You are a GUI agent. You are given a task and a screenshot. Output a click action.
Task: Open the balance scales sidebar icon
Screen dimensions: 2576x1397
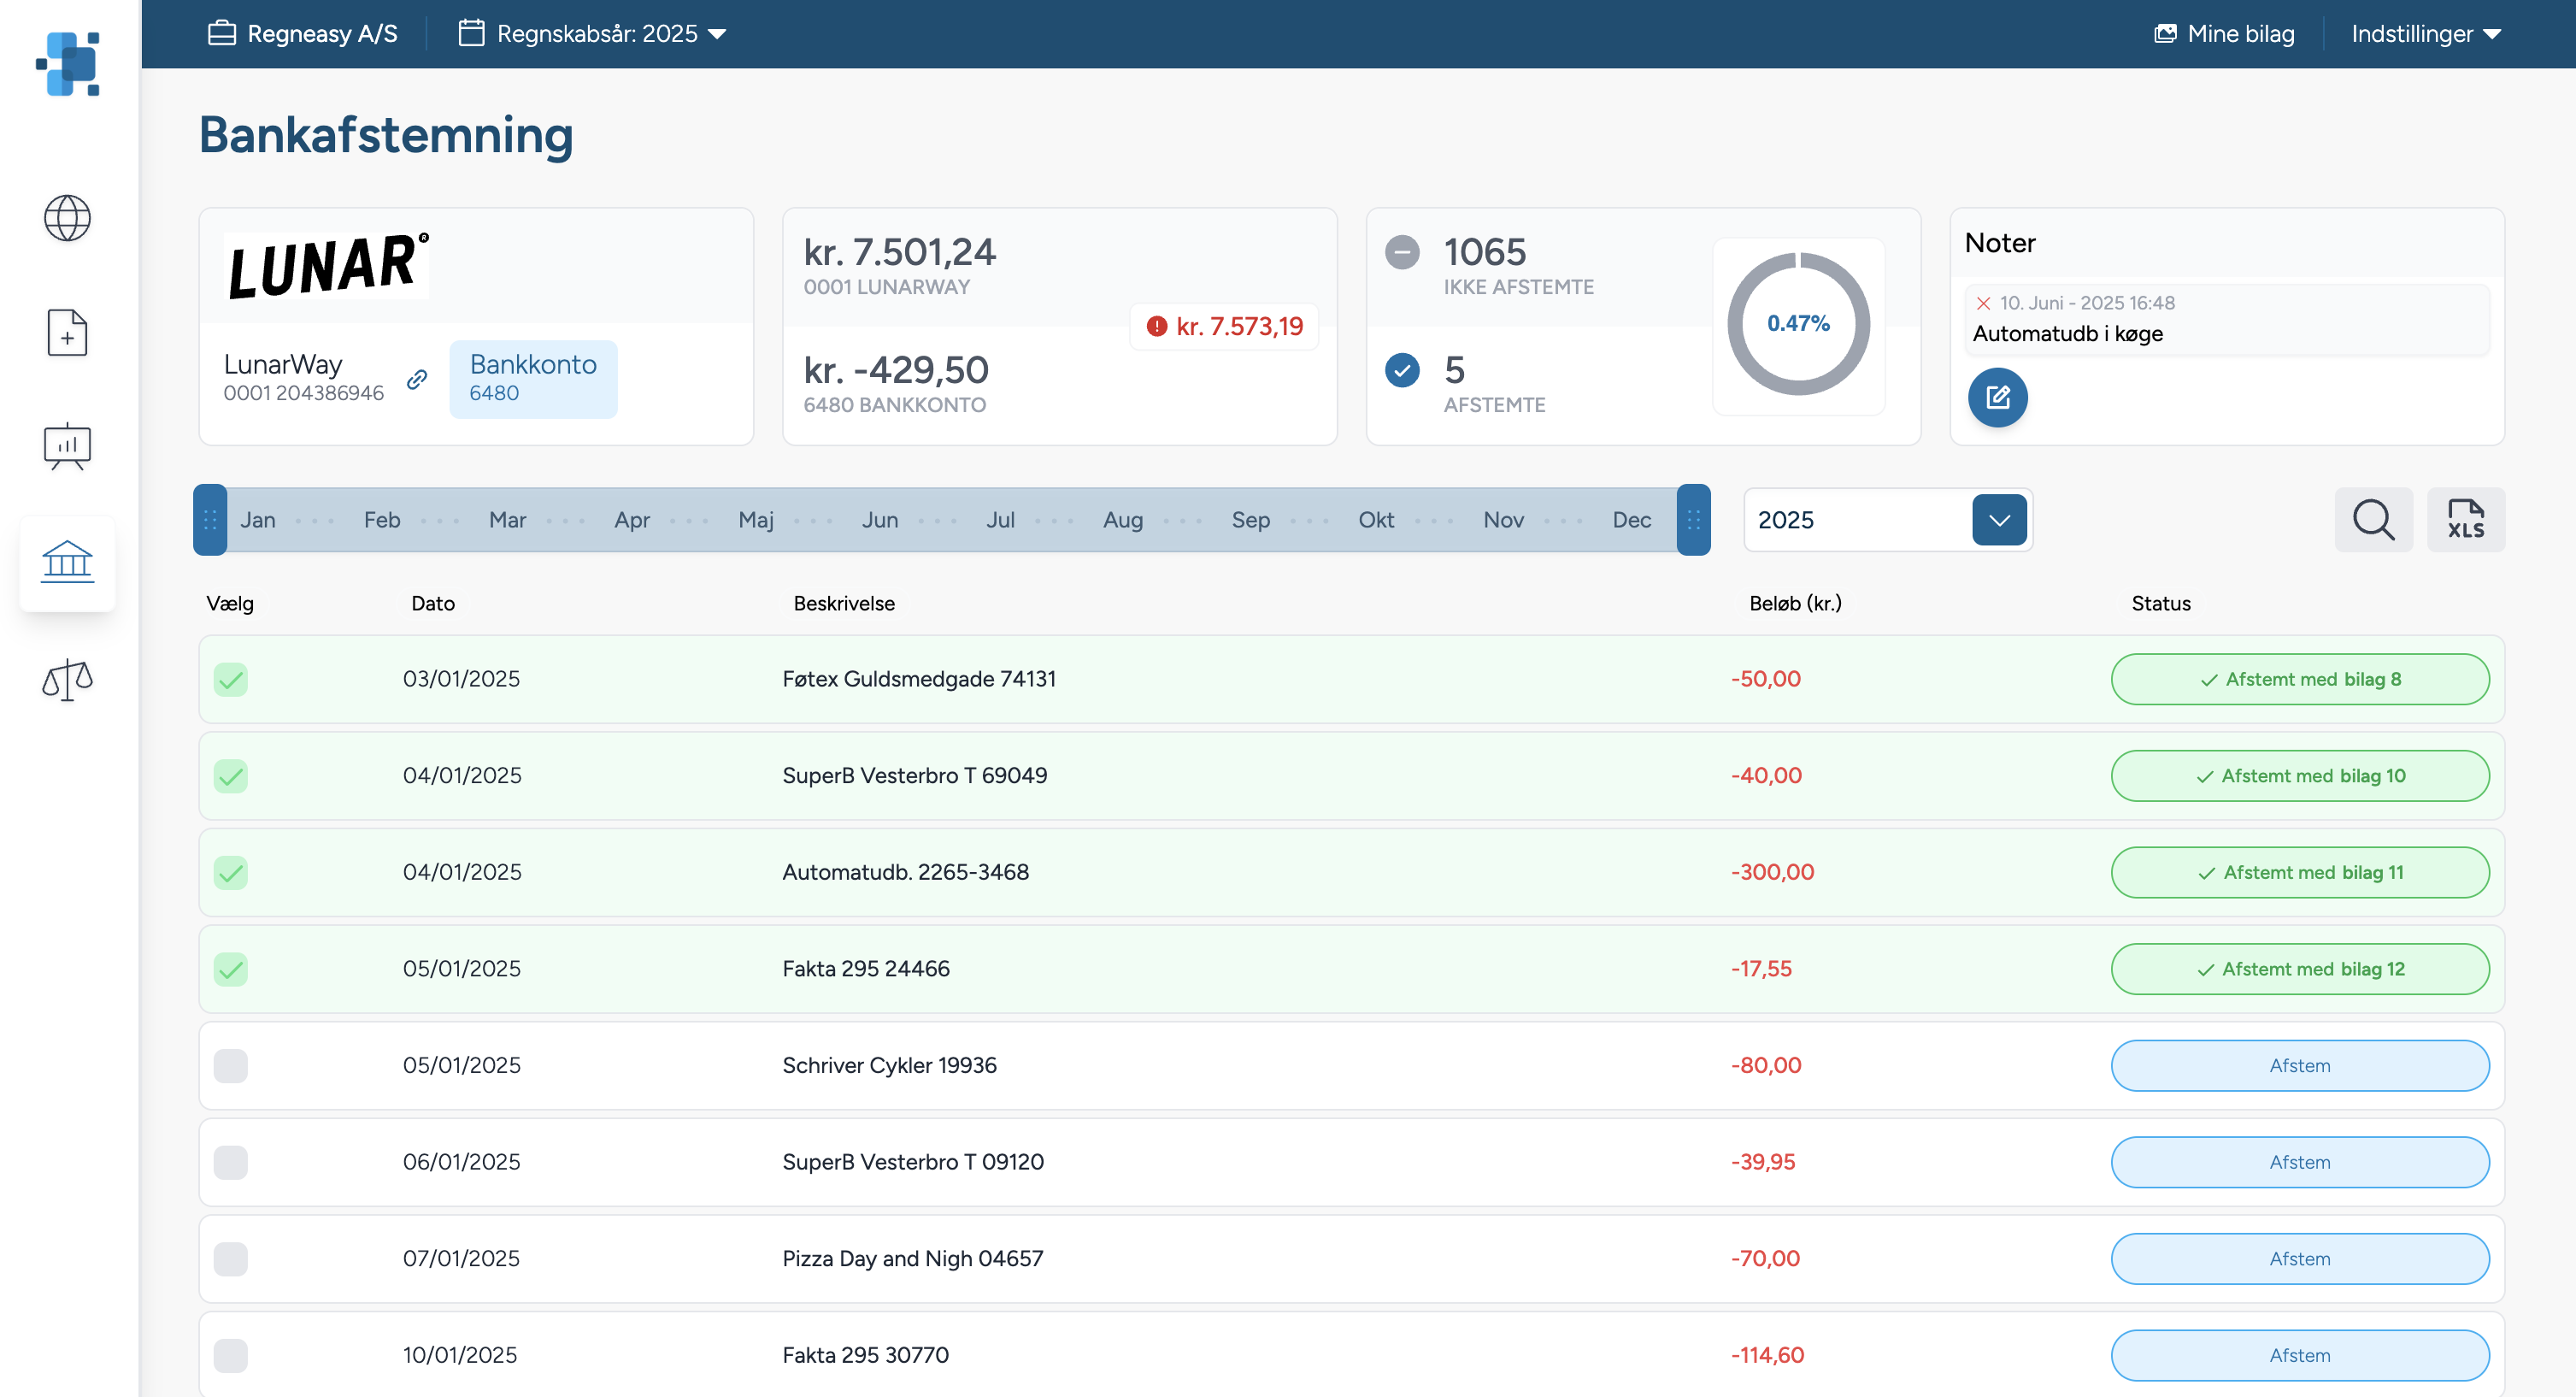click(x=67, y=679)
